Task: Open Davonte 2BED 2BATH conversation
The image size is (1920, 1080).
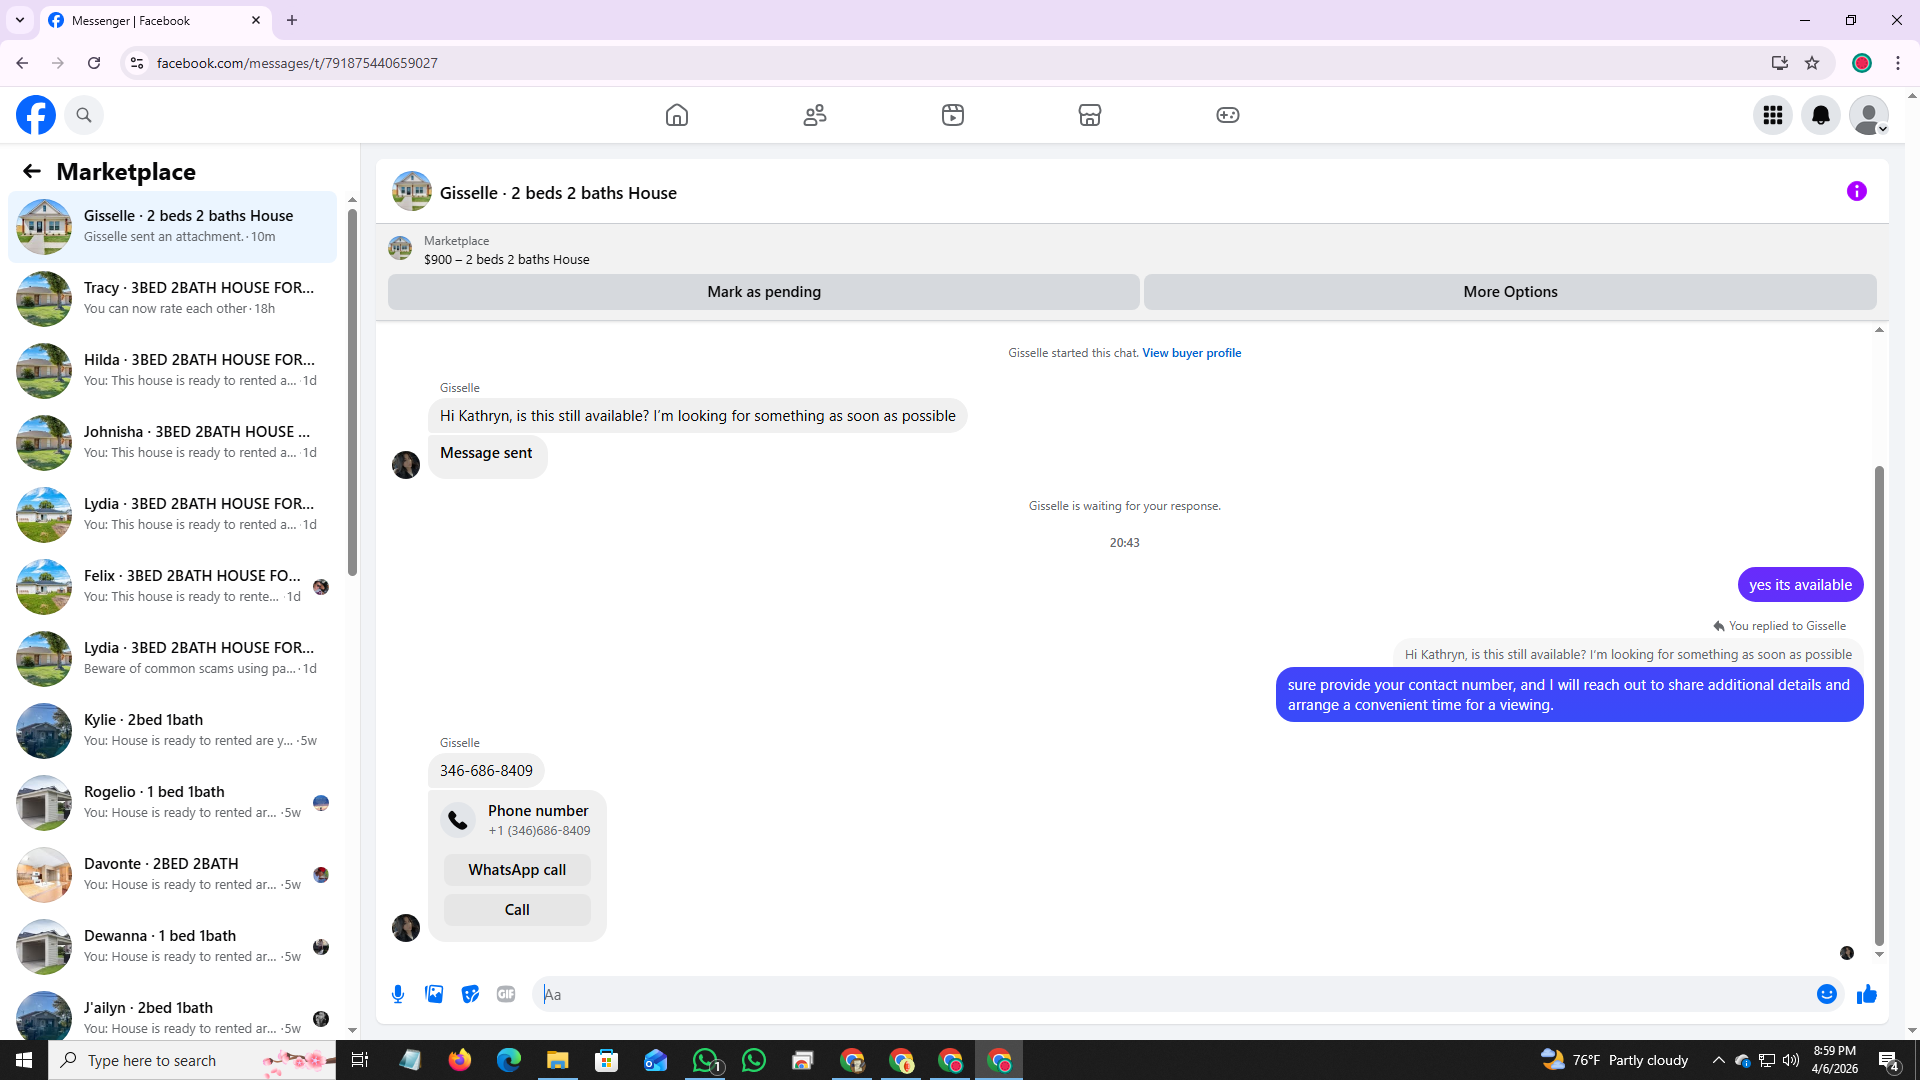Action: point(173,875)
